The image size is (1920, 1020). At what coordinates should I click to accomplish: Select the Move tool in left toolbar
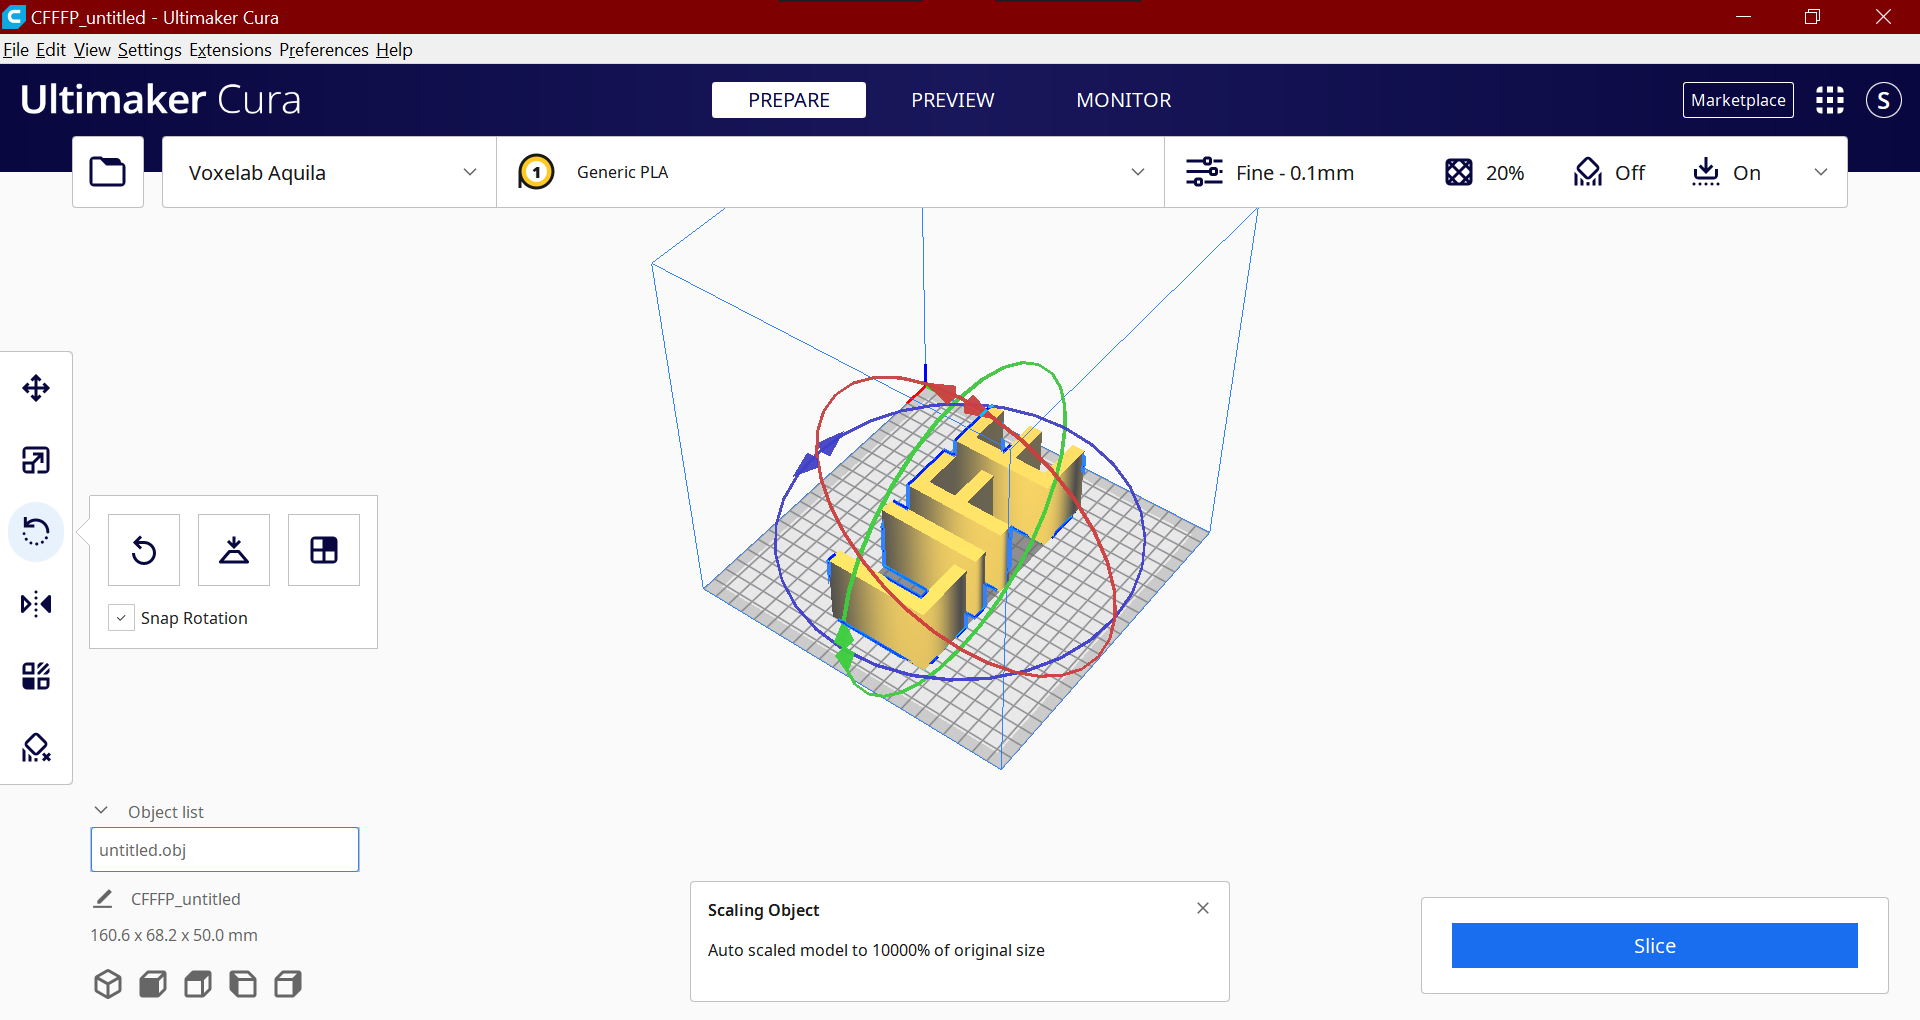click(36, 388)
